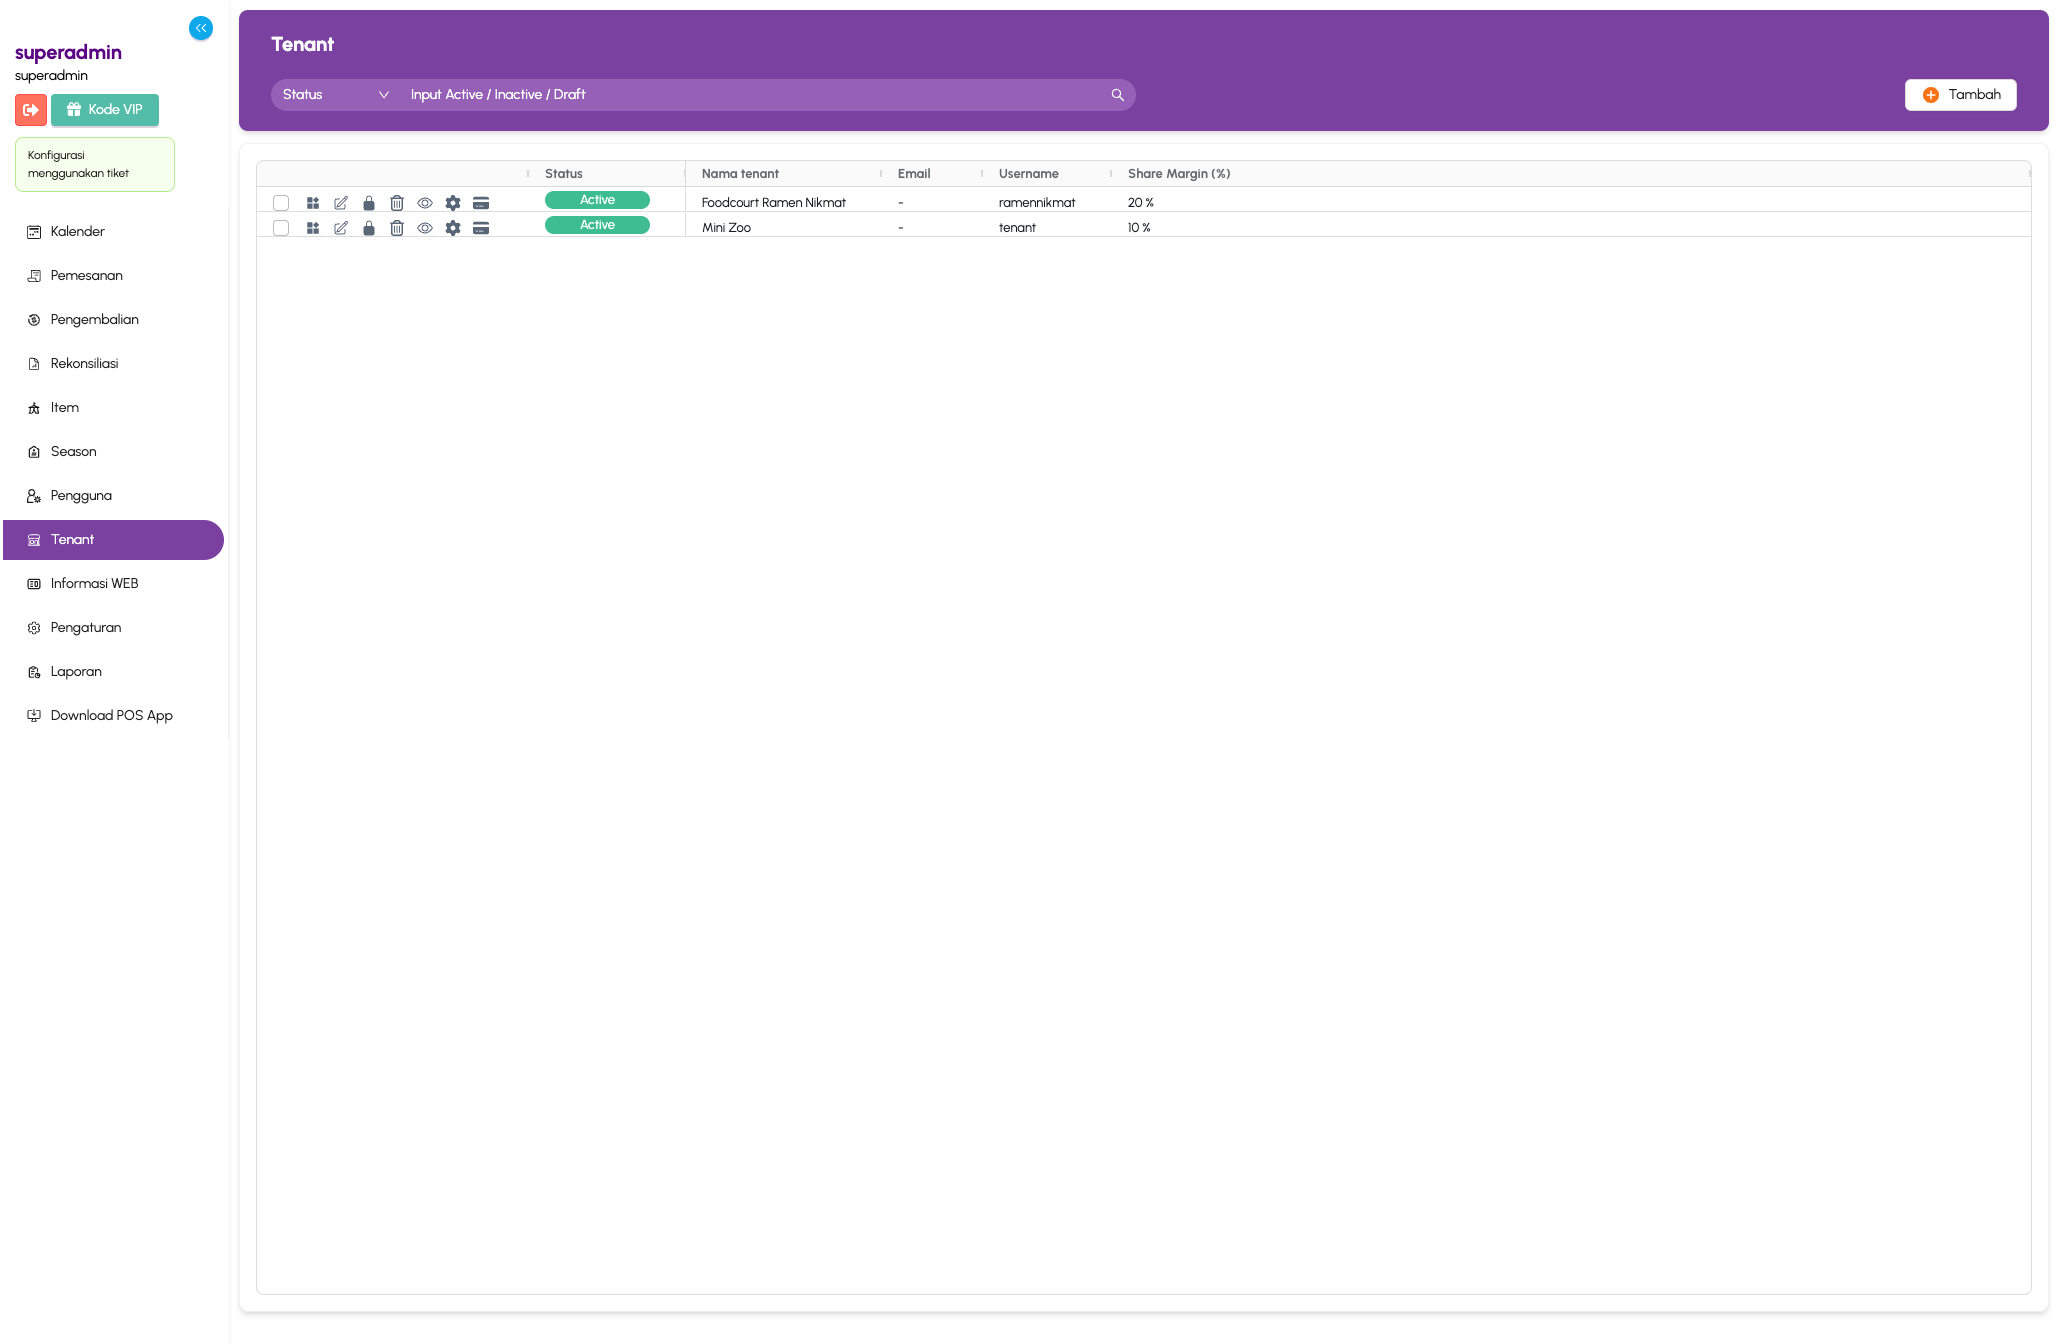Open the Status filter dropdown

335,95
